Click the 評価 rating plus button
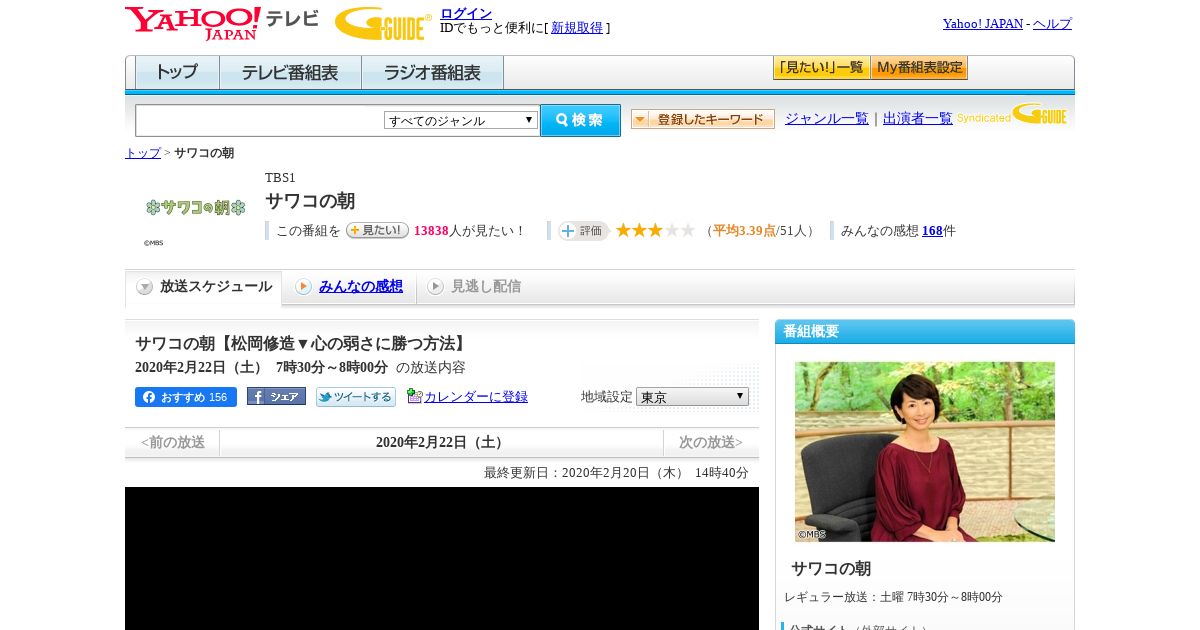Image resolution: width=1200 pixels, height=630 pixels. coord(584,231)
